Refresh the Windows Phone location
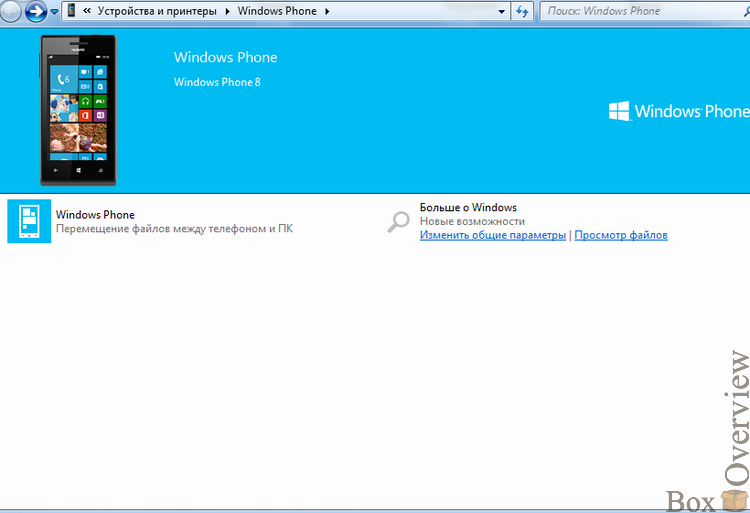750x513 pixels. [522, 11]
